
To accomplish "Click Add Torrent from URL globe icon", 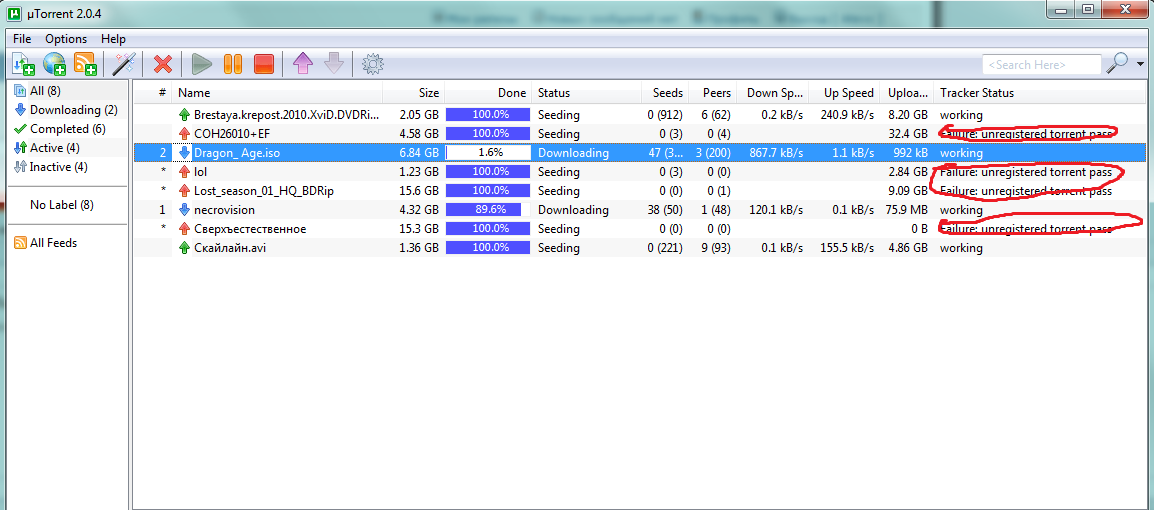I will (54, 64).
